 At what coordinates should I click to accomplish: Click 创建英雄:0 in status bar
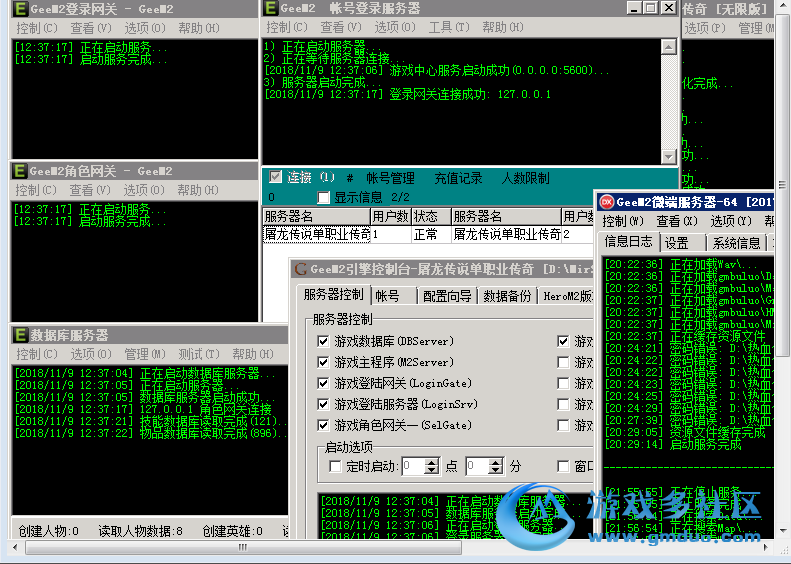click(x=233, y=531)
